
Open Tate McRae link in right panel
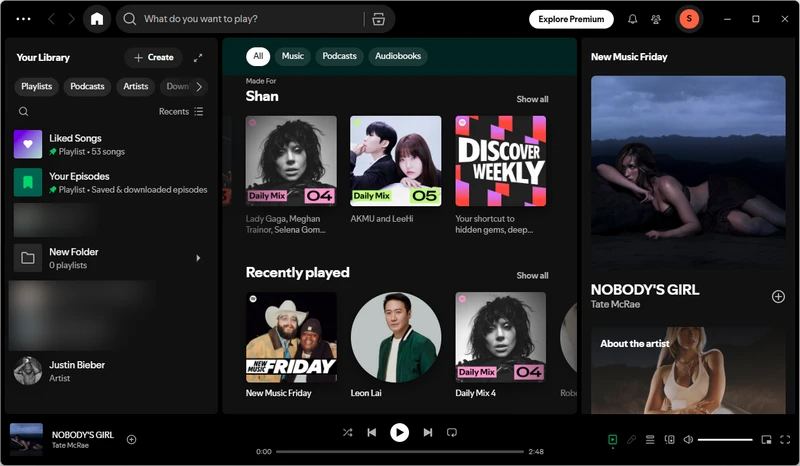615,305
